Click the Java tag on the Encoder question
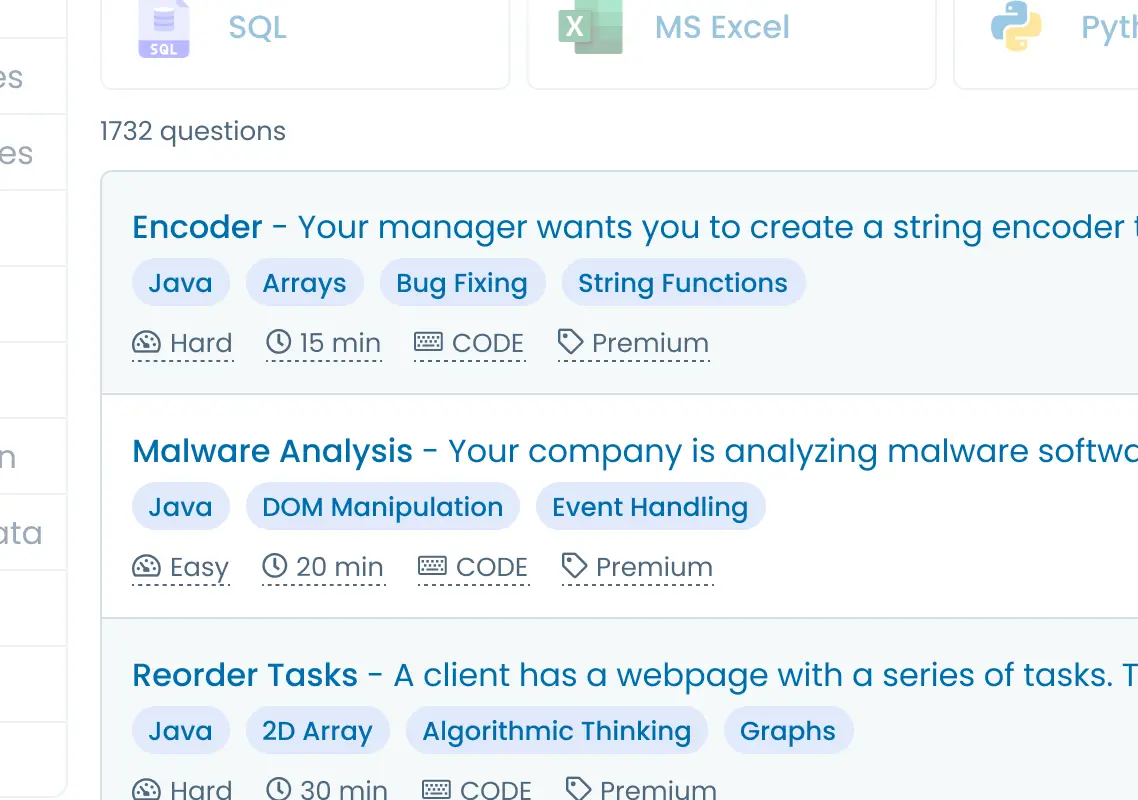Screen dimensions: 1138x800 pyautogui.click(x=180, y=282)
